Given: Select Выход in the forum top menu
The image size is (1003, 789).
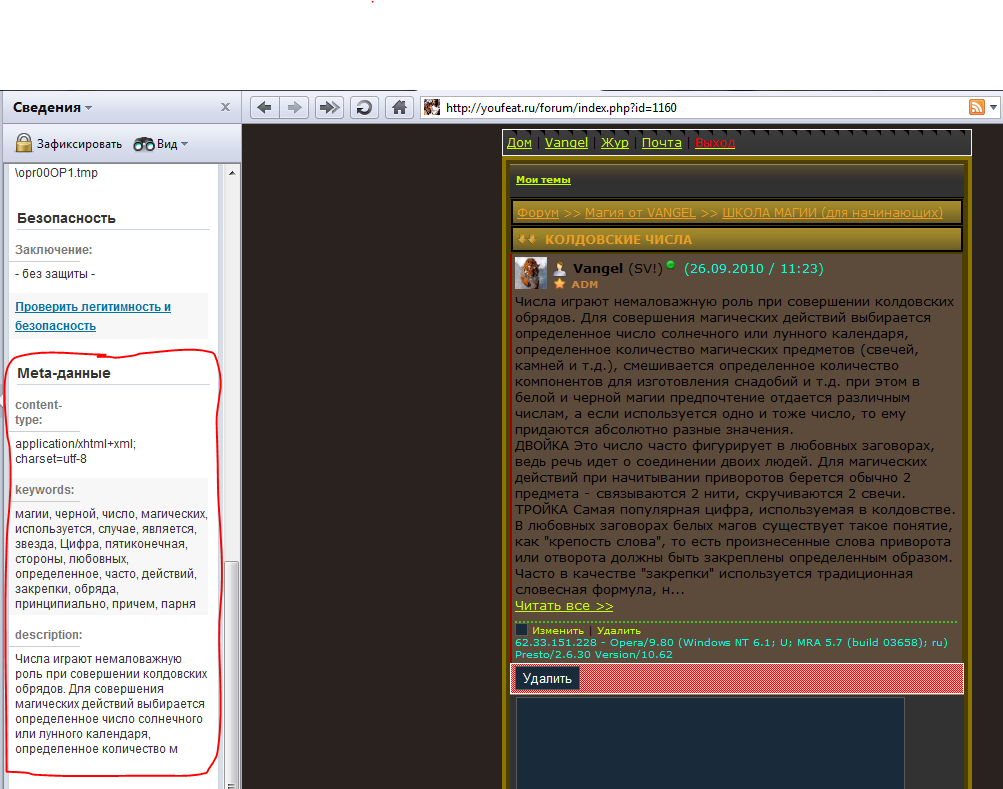Looking at the screenshot, I should pyautogui.click(x=714, y=142).
